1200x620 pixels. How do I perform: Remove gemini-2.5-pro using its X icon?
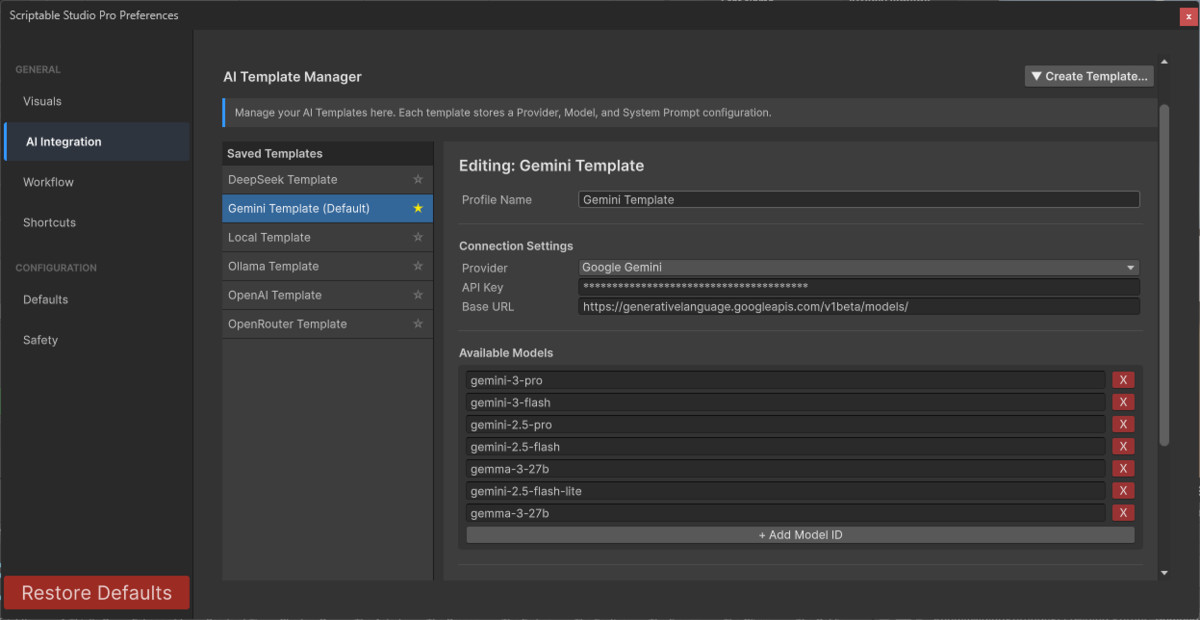click(x=1122, y=424)
